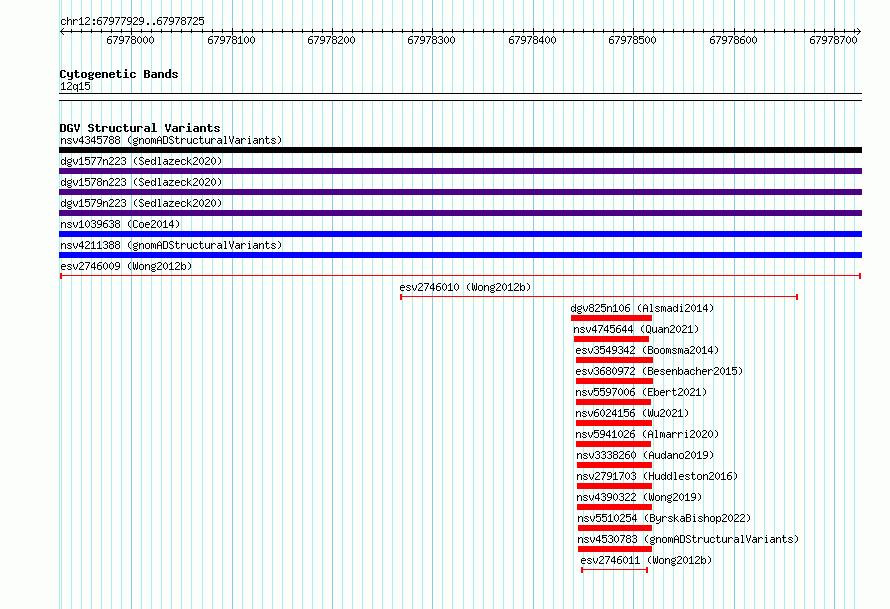
Task: Open variant esv3680972 (Besenbacher2015) label
Action: pos(659,371)
